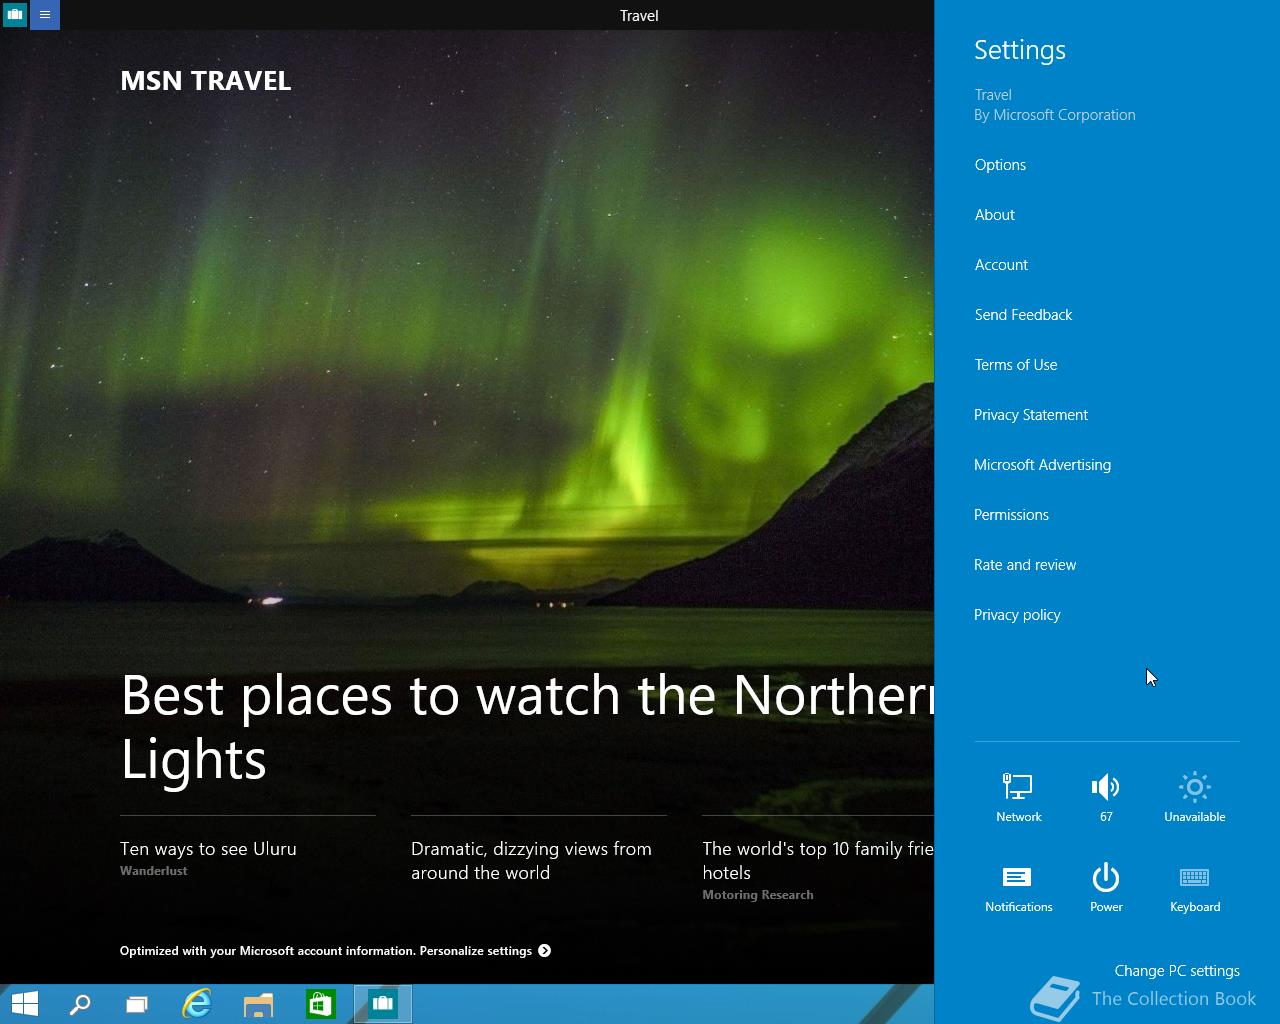Select Rate and review
This screenshot has width=1280, height=1024.
tap(1025, 565)
